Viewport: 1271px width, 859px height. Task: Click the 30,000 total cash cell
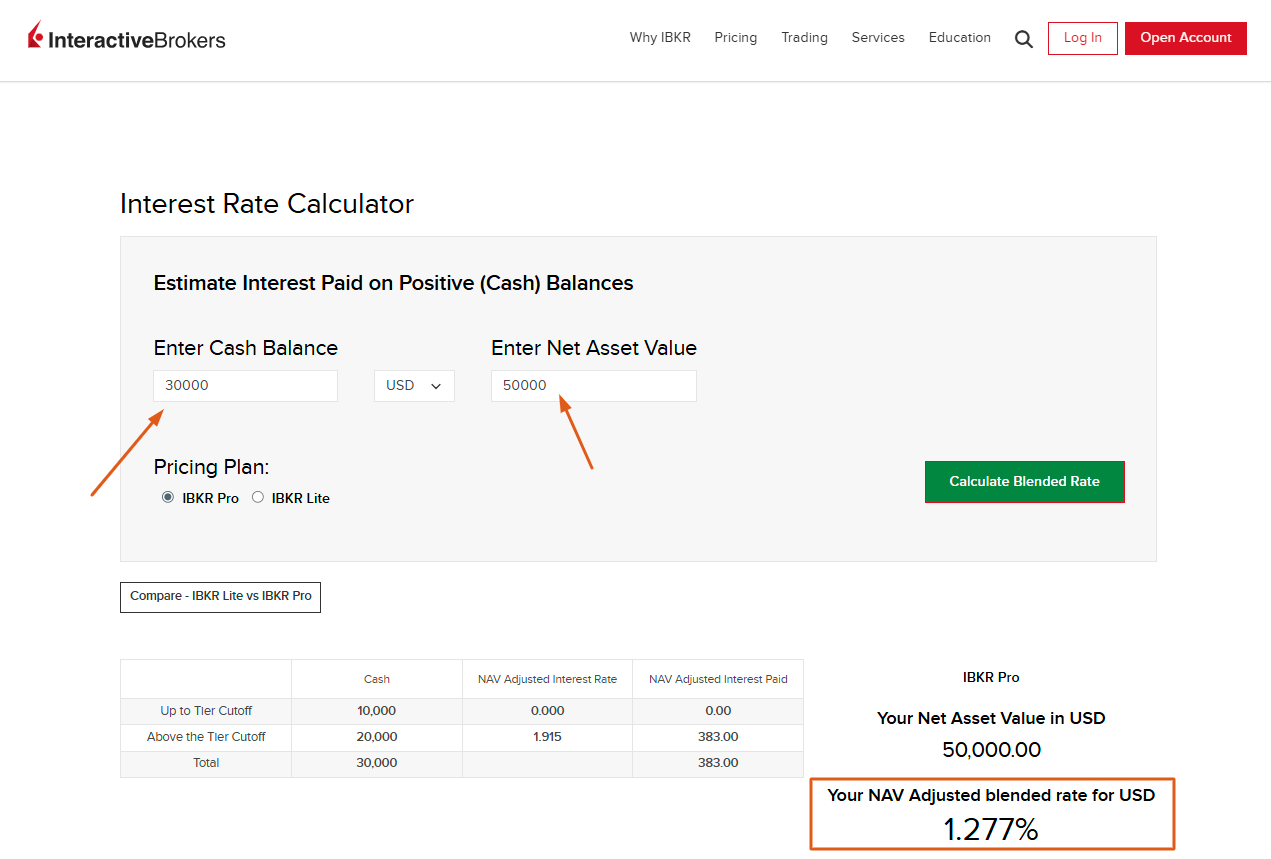click(377, 763)
